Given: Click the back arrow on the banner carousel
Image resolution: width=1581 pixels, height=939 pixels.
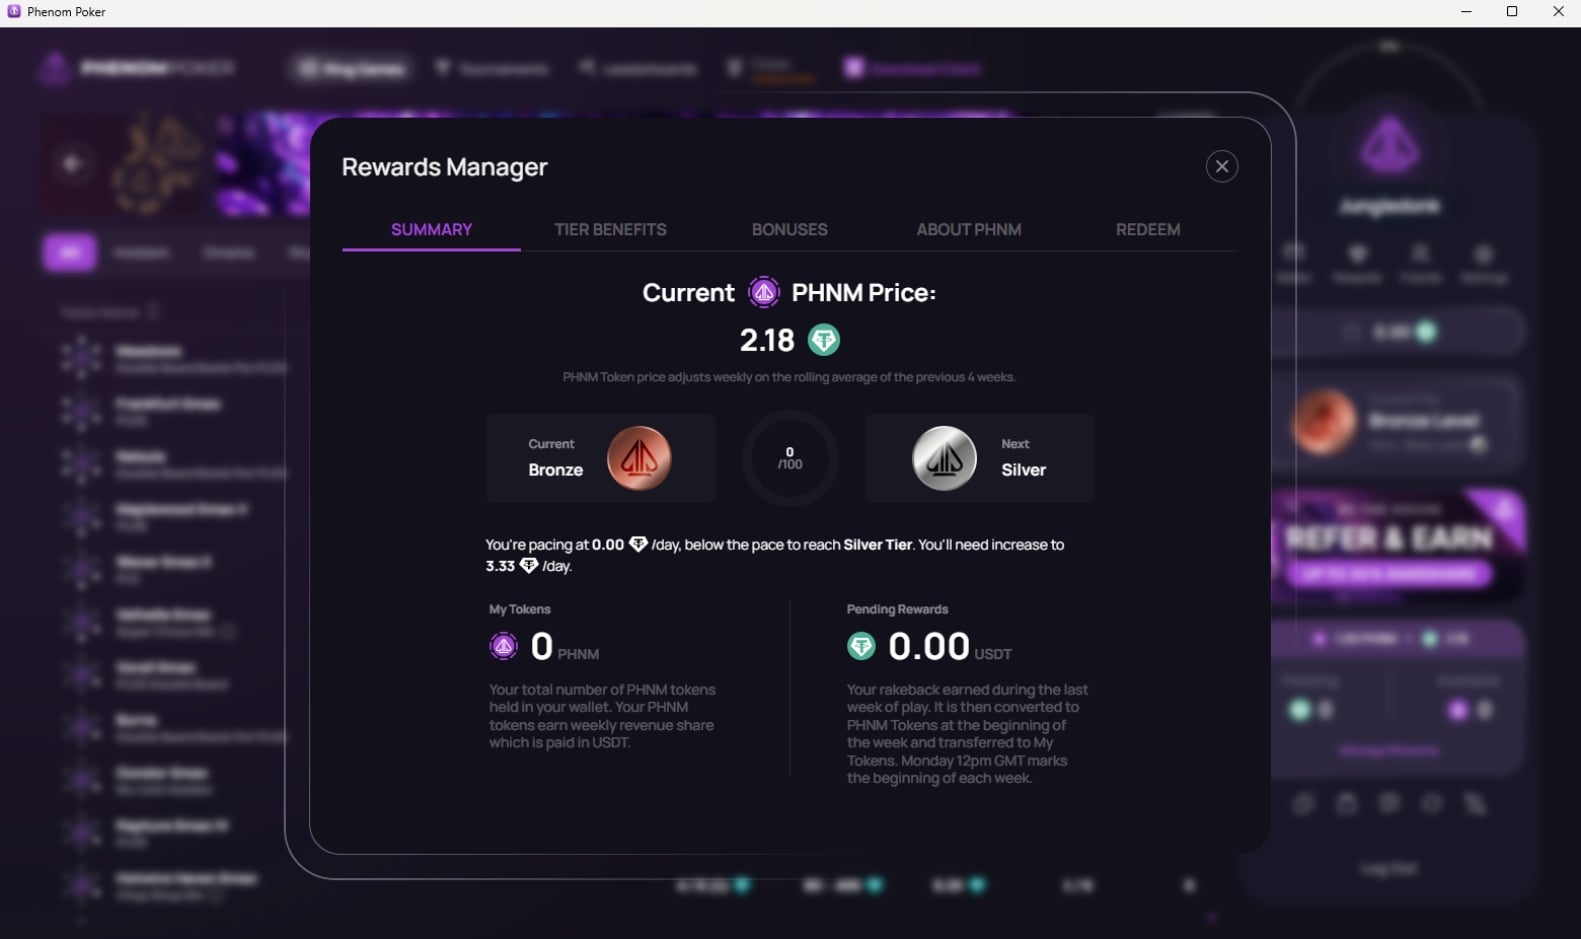Looking at the screenshot, I should pos(72,163).
